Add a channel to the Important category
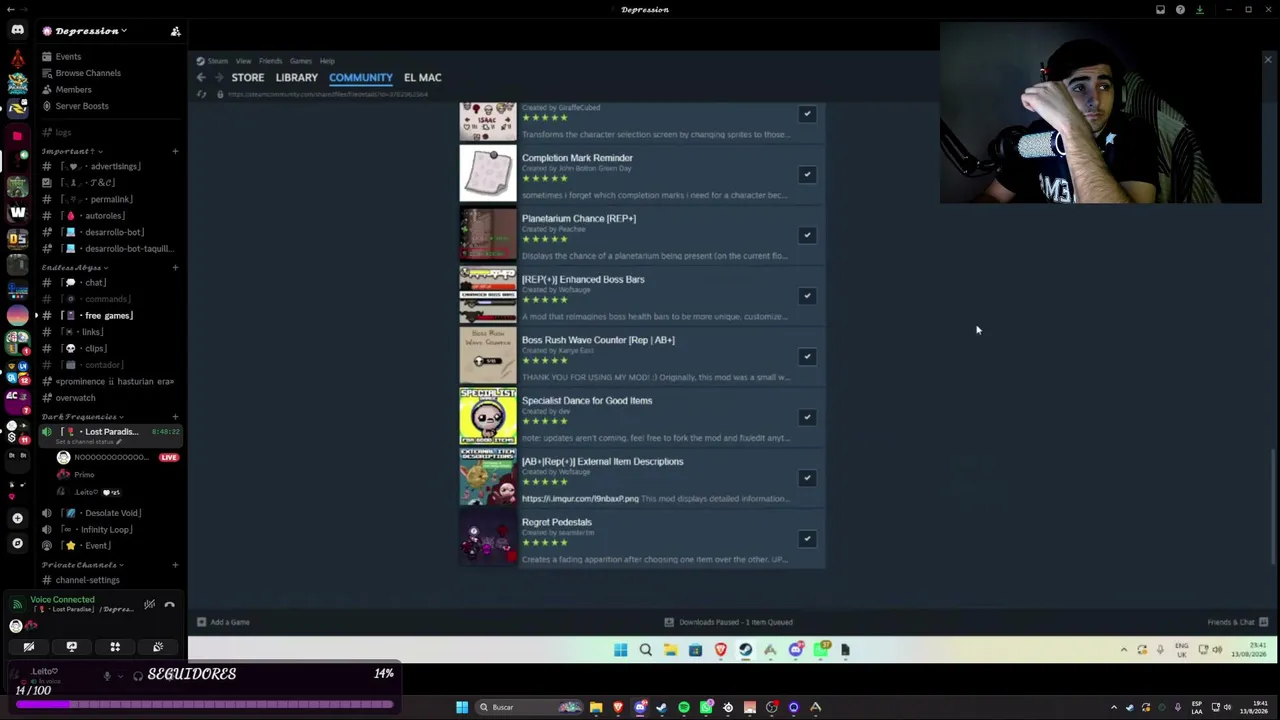 pyautogui.click(x=175, y=151)
